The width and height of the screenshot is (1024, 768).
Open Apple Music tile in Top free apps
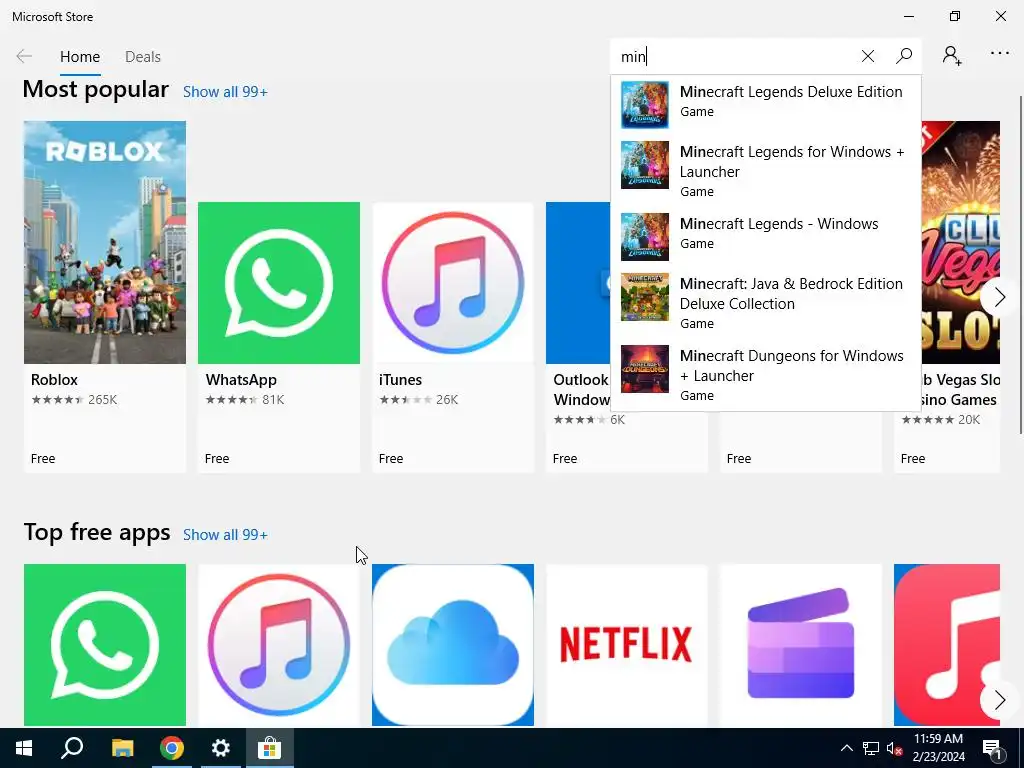pos(947,645)
